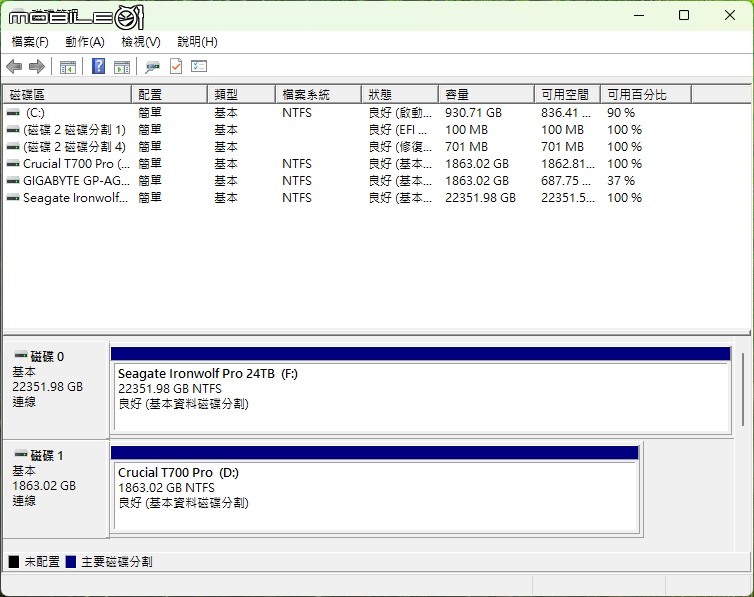Viewport: 754px width, 597px height.
Task: Minimize the disk management window
Action: coord(639,15)
